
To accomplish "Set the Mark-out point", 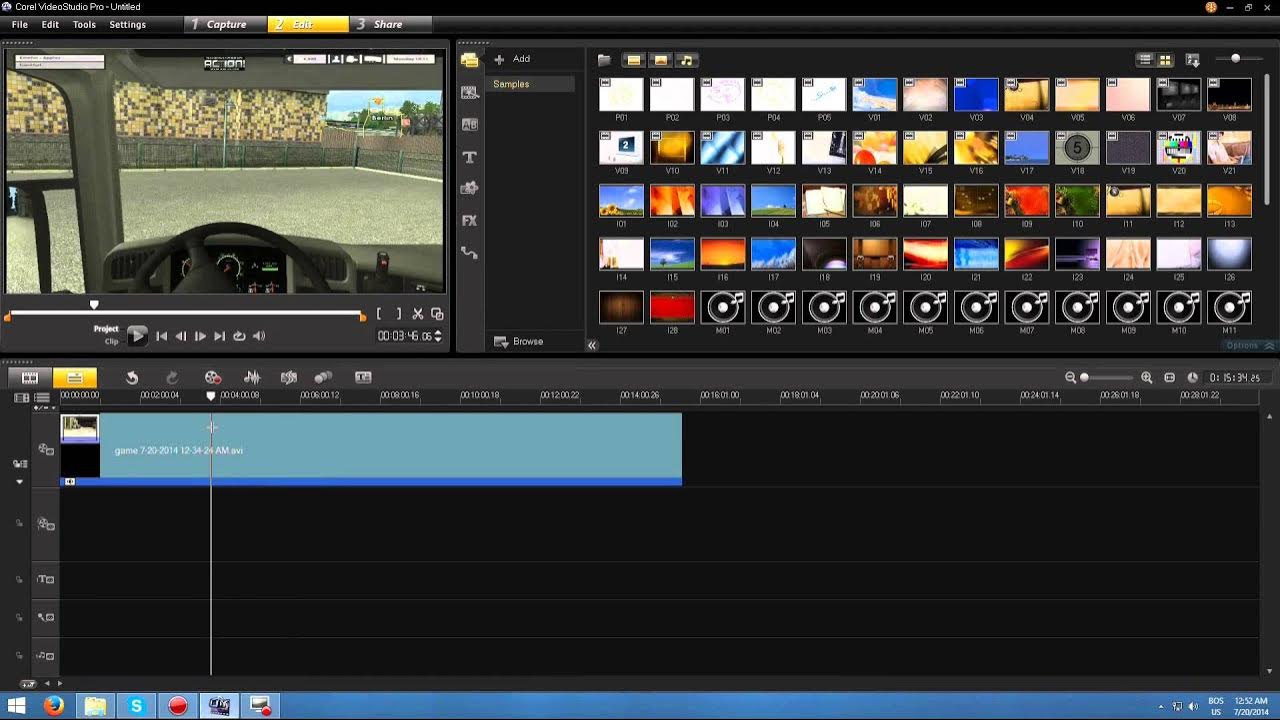I will coord(398,314).
